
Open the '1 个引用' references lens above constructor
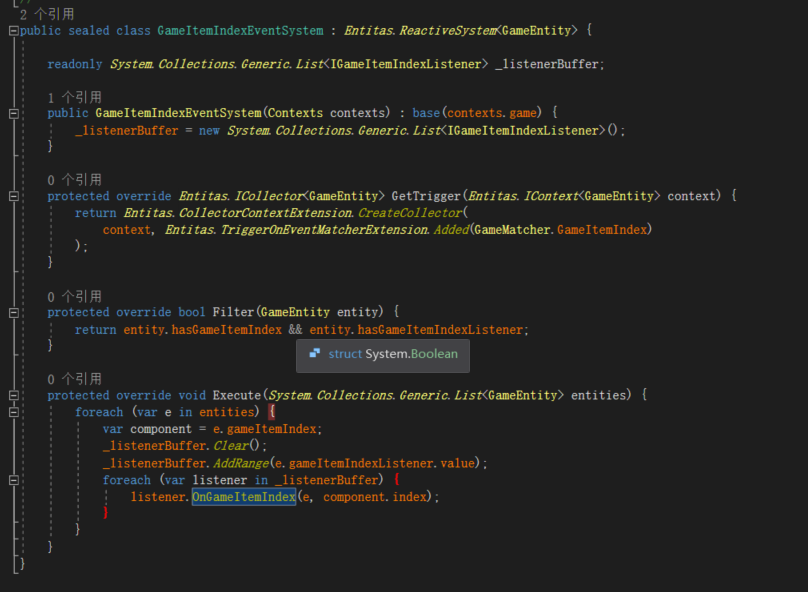(x=74, y=97)
